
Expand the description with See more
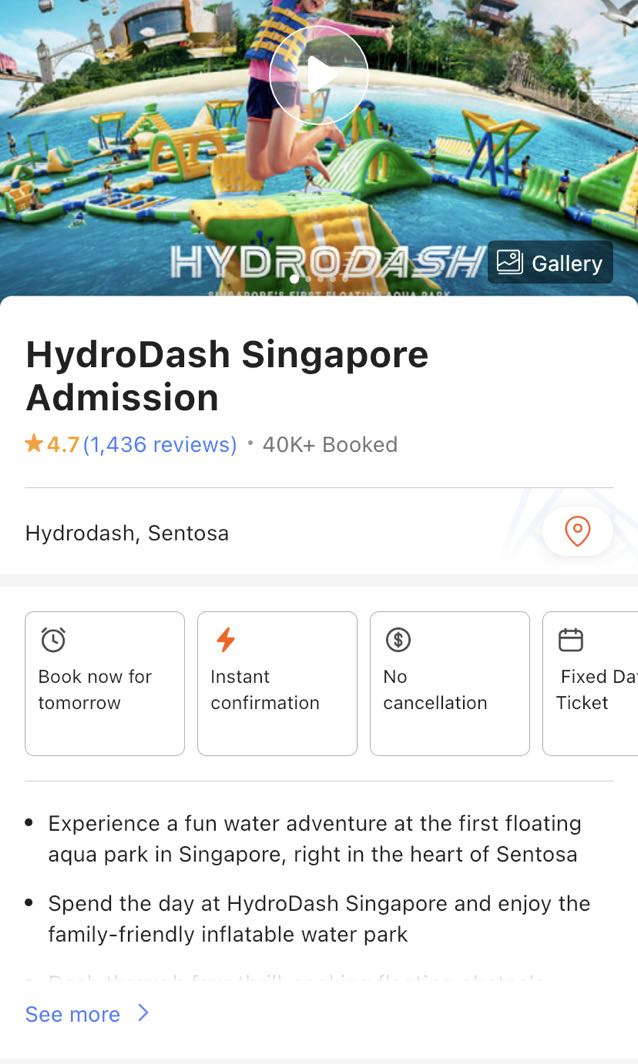[72, 1014]
